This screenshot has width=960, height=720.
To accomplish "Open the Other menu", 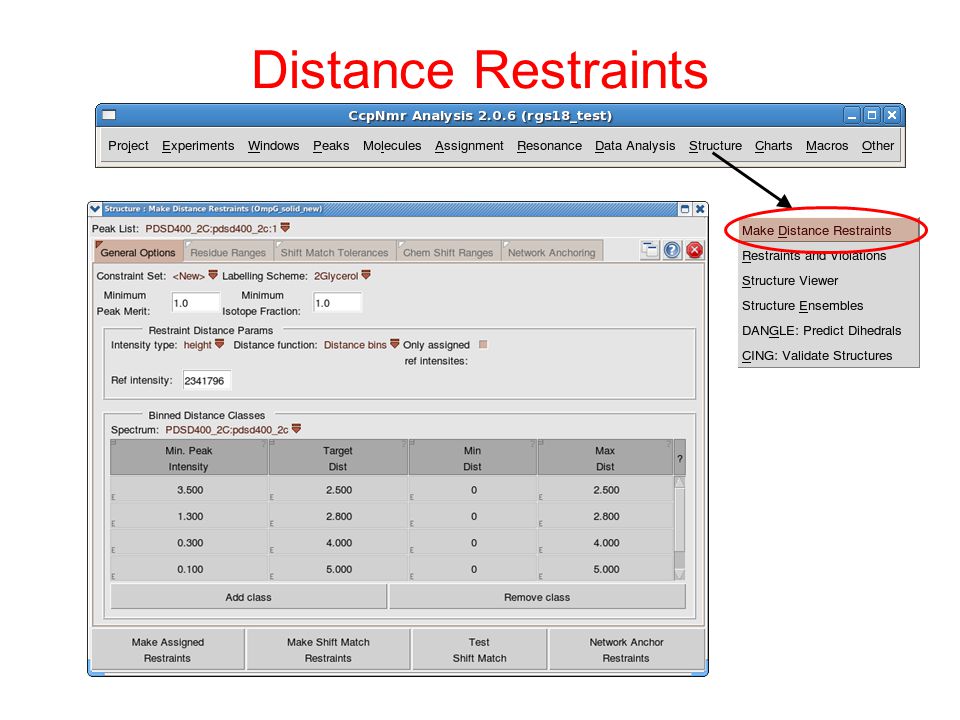I will pyautogui.click(x=877, y=146).
